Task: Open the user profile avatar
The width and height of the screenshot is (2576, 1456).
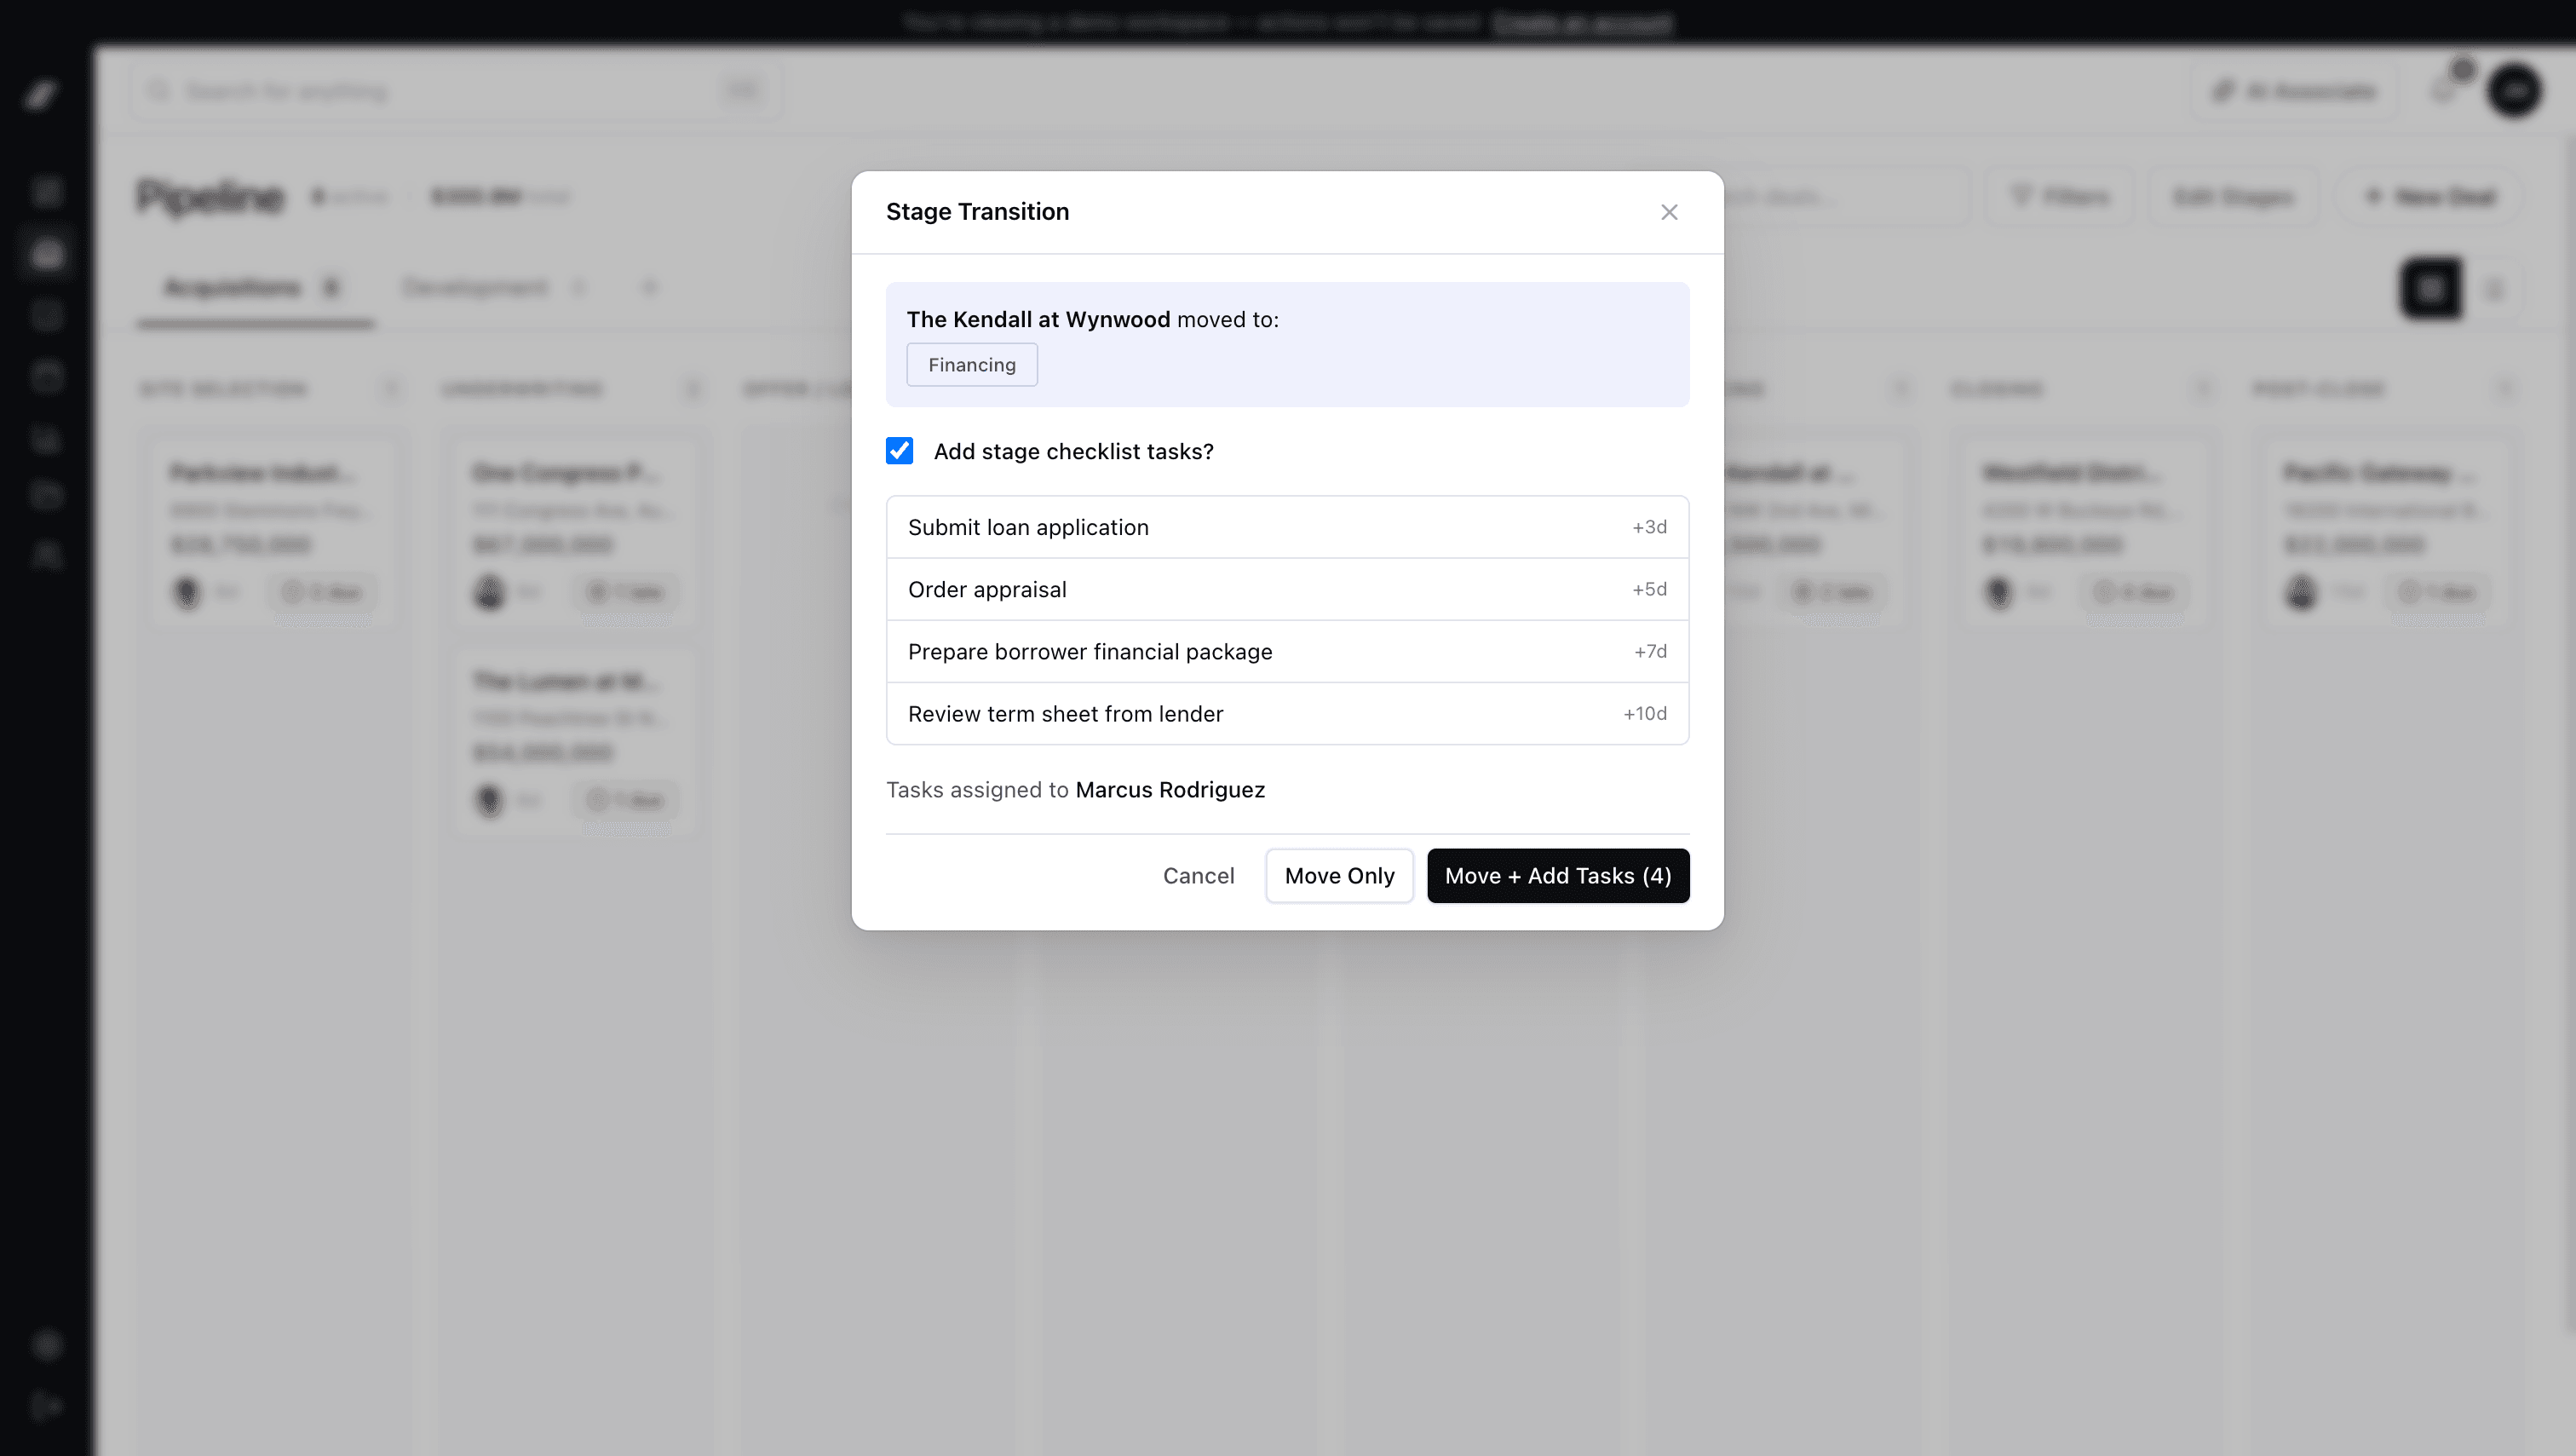Action: pos(2516,90)
